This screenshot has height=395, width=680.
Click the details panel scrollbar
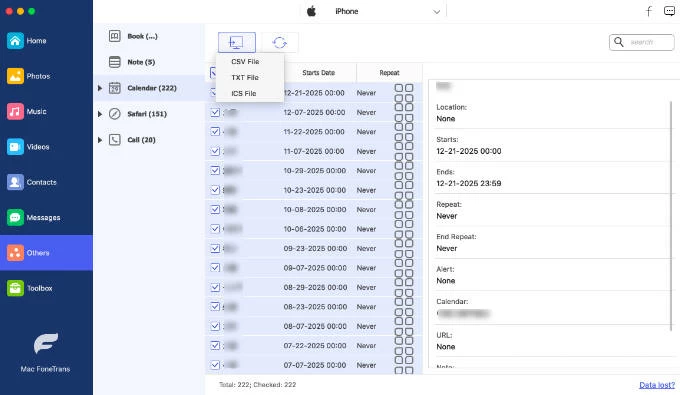tap(671, 215)
